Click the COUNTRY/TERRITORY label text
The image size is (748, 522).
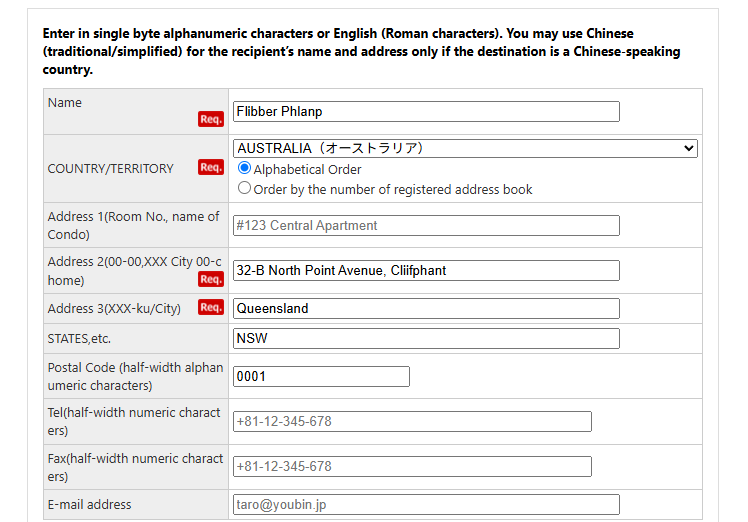tap(110, 169)
